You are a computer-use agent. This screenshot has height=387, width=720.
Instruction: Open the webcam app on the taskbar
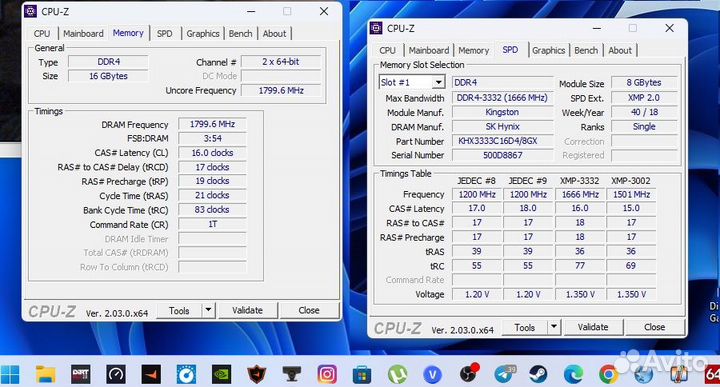coord(292,375)
